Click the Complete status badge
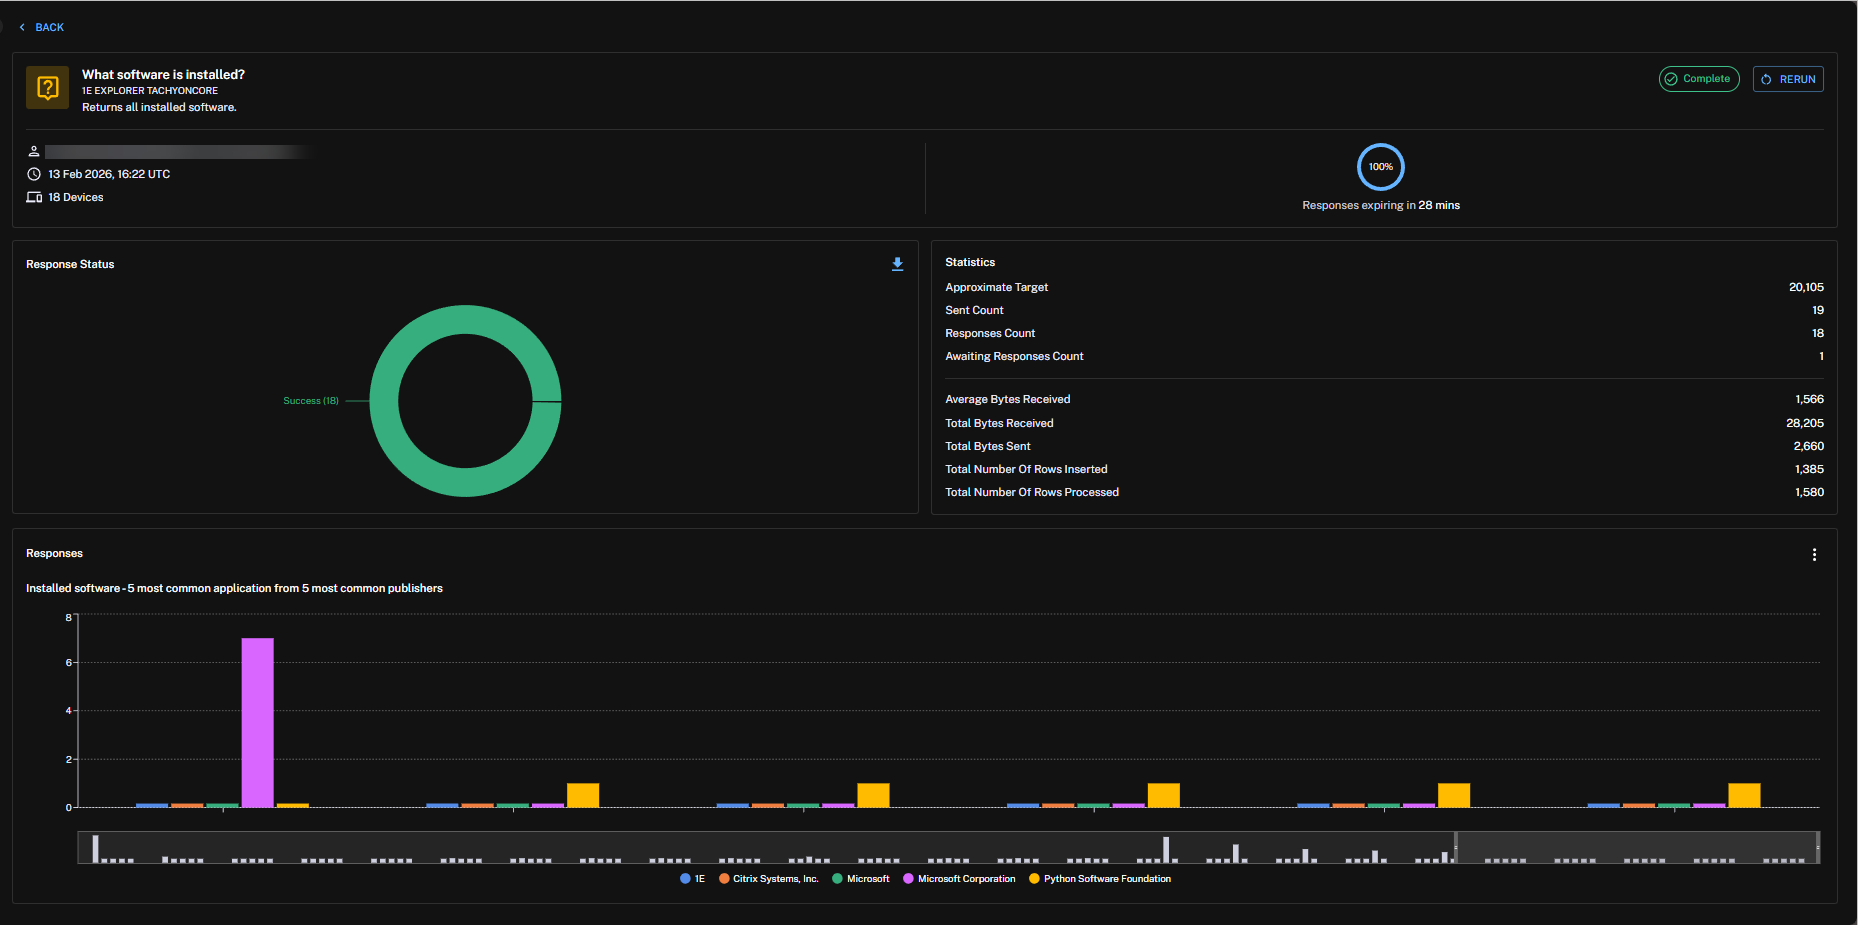1858x925 pixels. (x=1698, y=79)
